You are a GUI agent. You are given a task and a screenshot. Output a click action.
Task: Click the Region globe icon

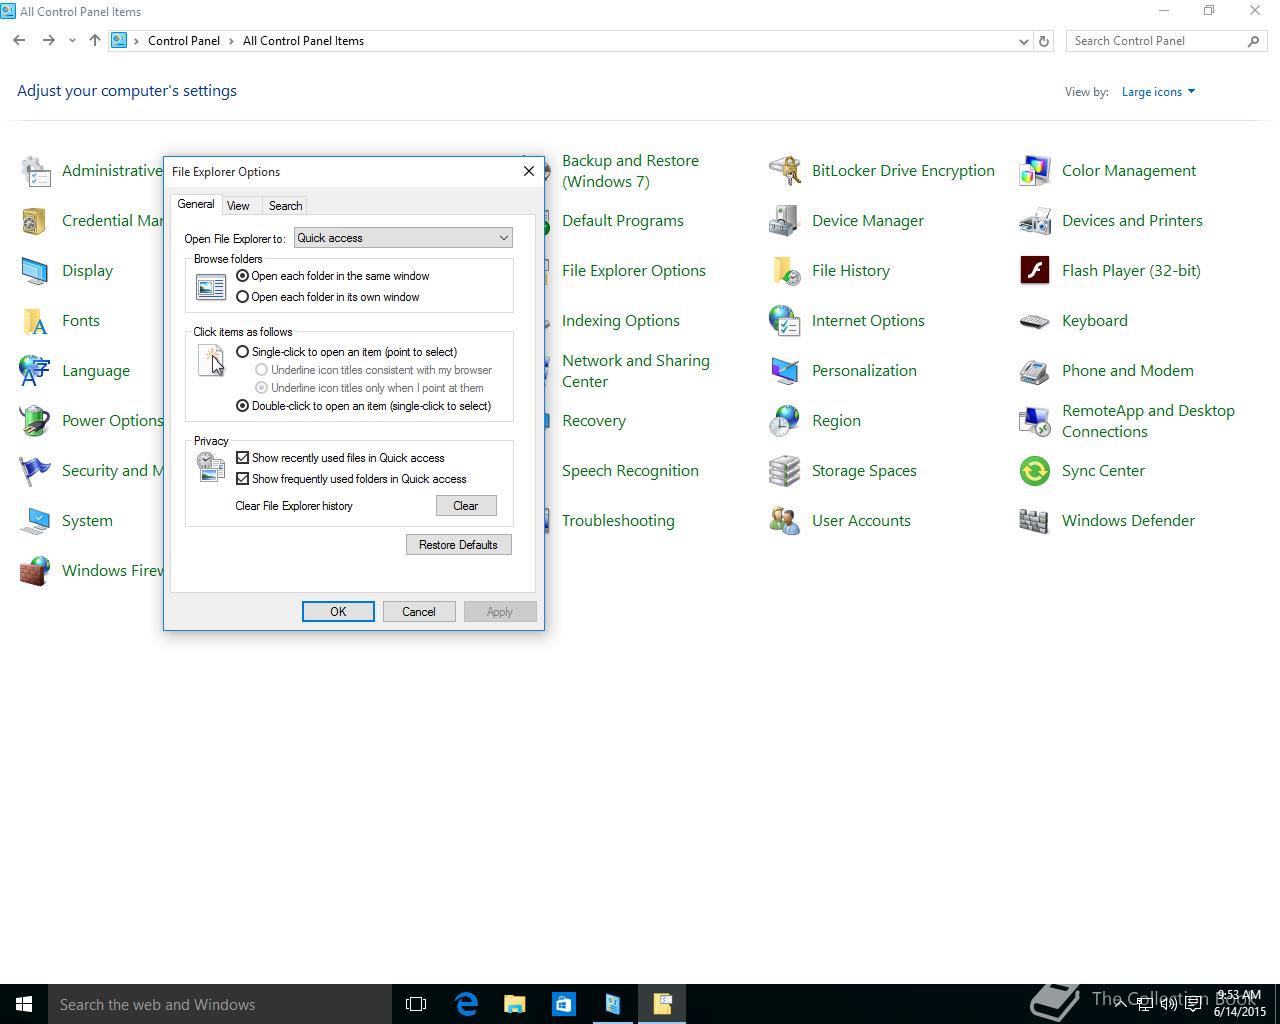(x=784, y=421)
